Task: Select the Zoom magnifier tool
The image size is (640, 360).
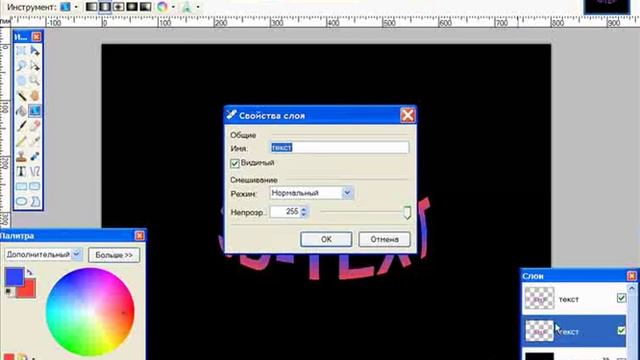Action: click(35, 80)
